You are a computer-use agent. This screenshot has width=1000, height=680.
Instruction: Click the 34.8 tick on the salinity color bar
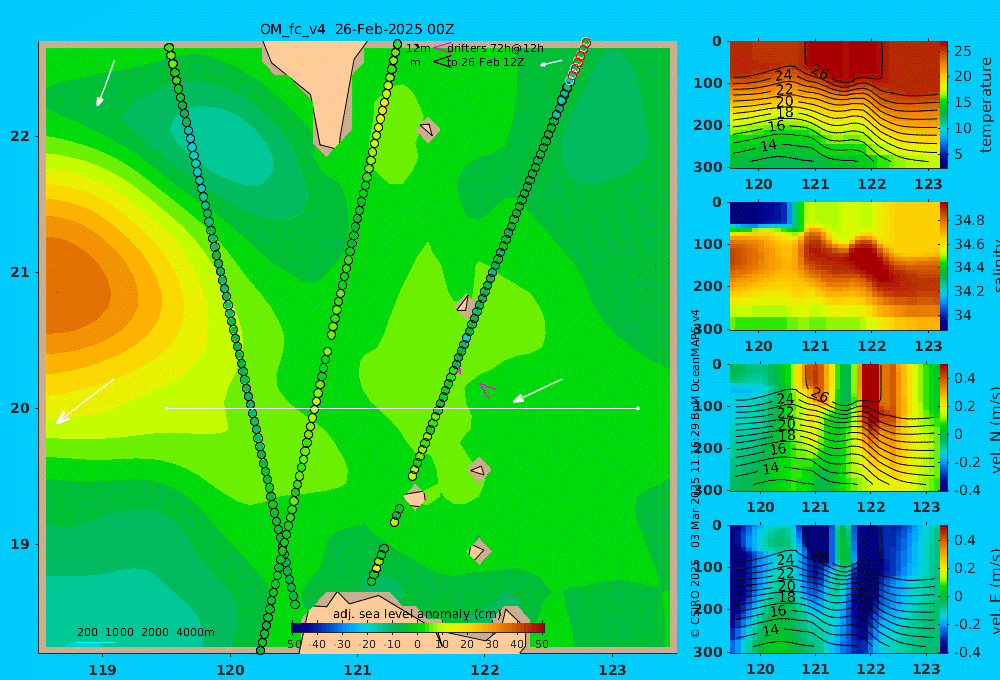click(969, 221)
